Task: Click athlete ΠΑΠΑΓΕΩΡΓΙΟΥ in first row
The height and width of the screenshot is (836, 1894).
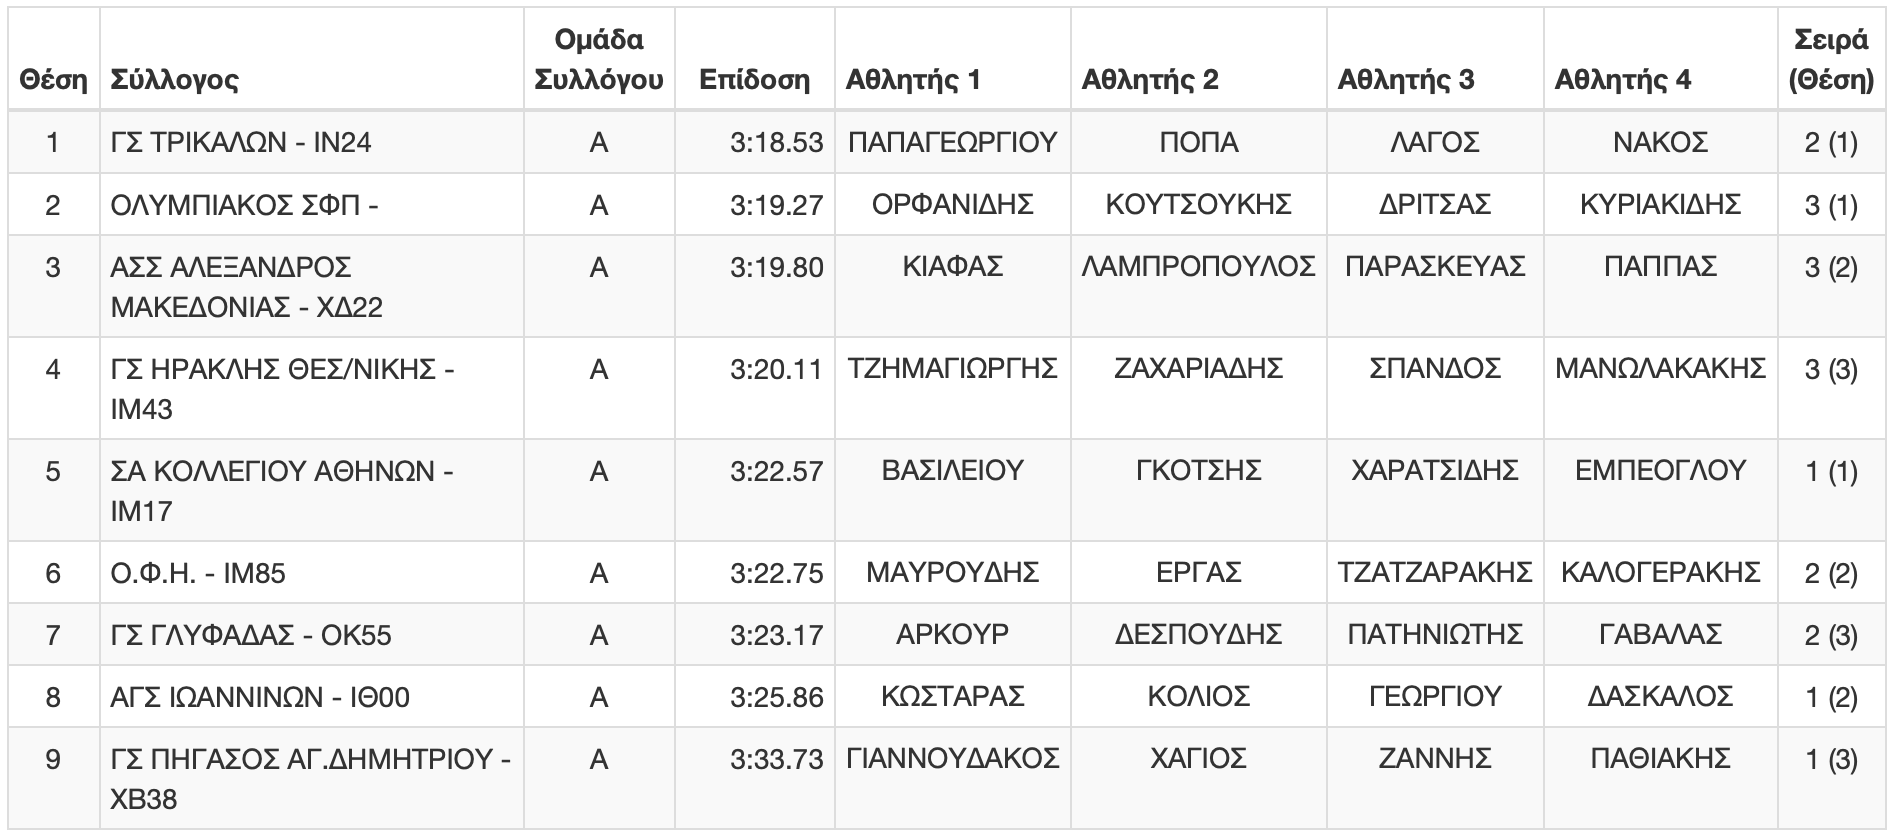Action: coord(952,143)
